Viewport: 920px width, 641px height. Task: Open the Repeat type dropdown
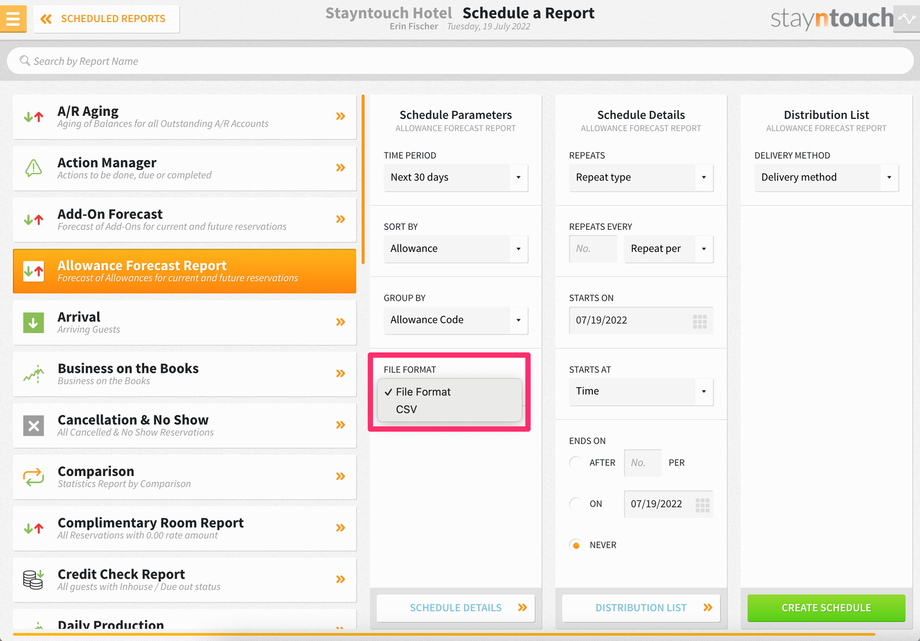[641, 177]
